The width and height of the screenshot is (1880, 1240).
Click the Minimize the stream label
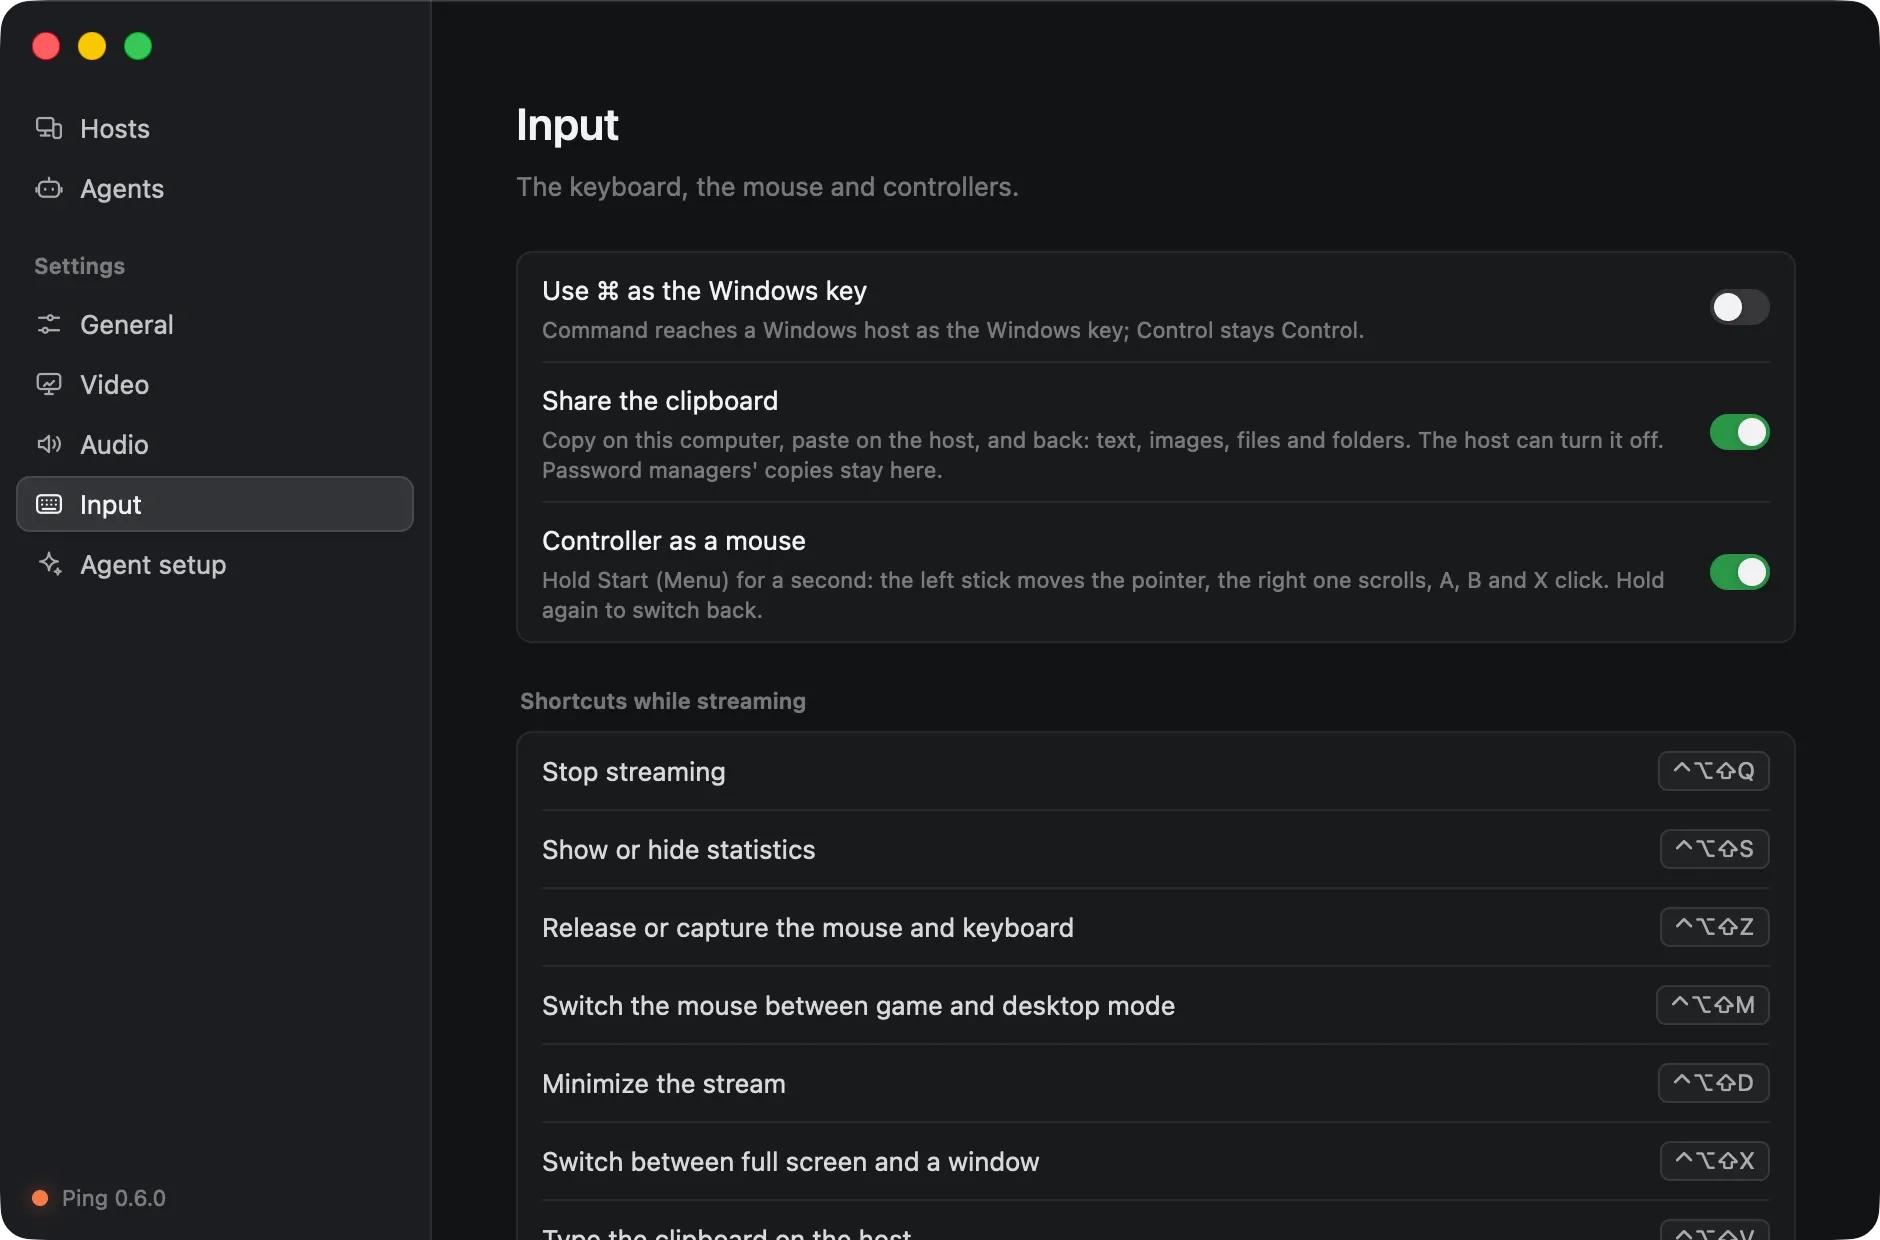(x=664, y=1084)
